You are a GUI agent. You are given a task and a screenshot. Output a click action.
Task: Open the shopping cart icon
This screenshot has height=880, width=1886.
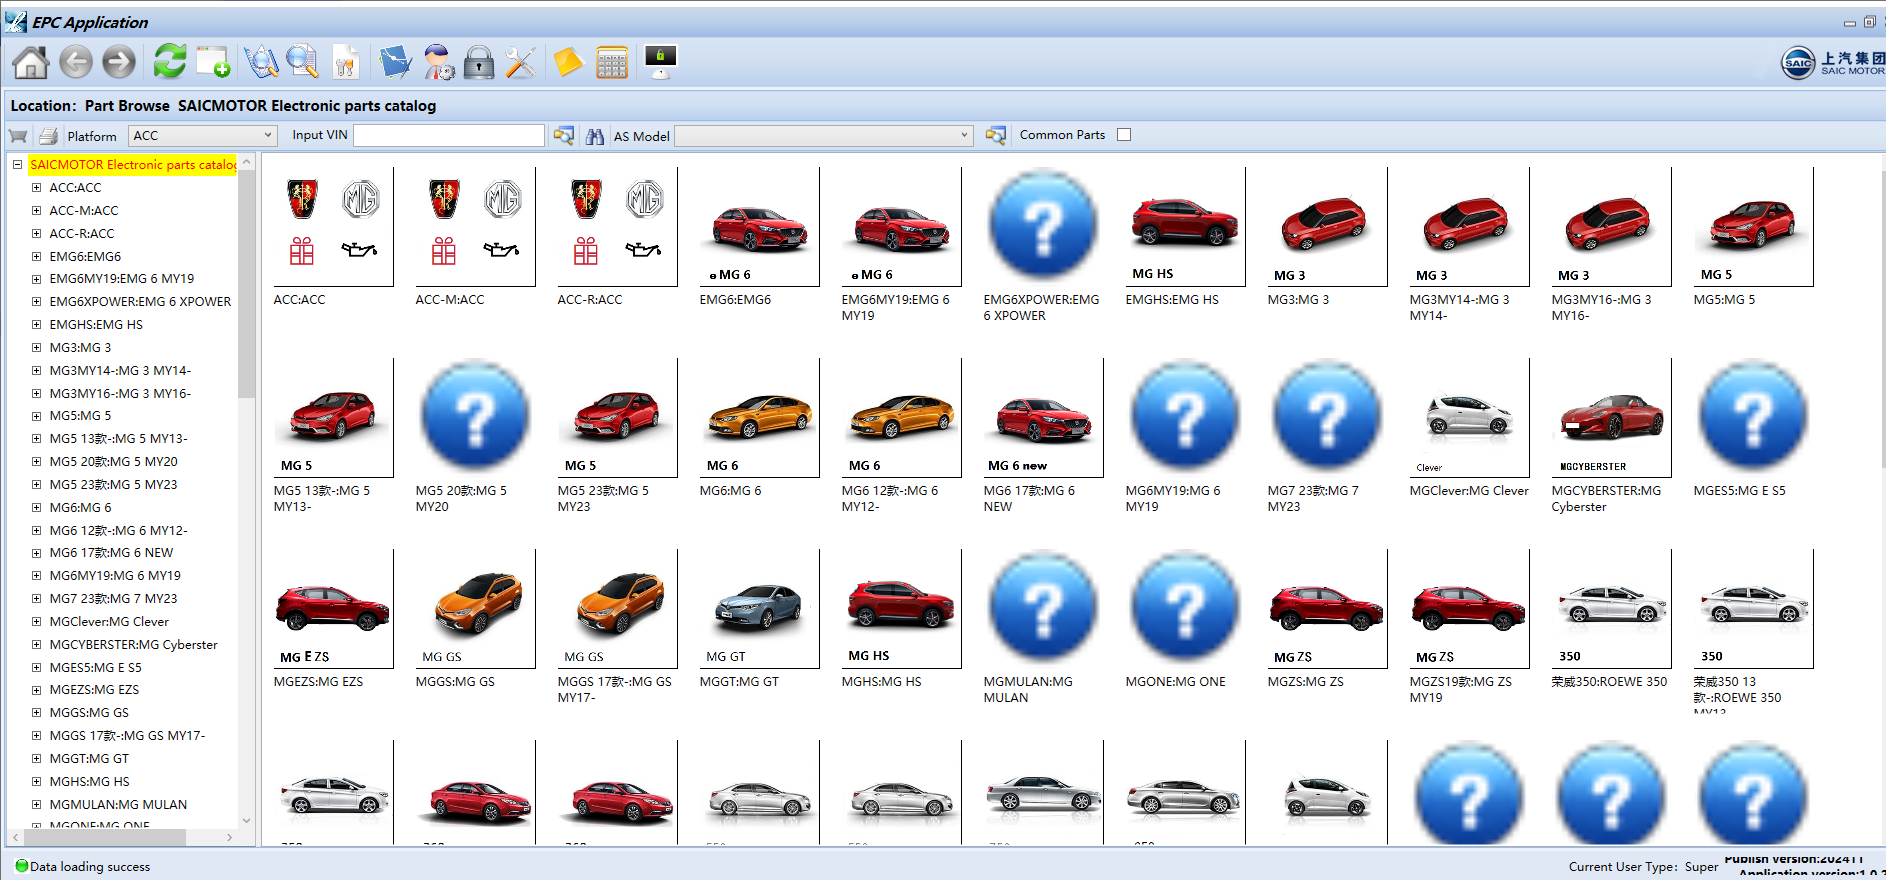tap(18, 136)
